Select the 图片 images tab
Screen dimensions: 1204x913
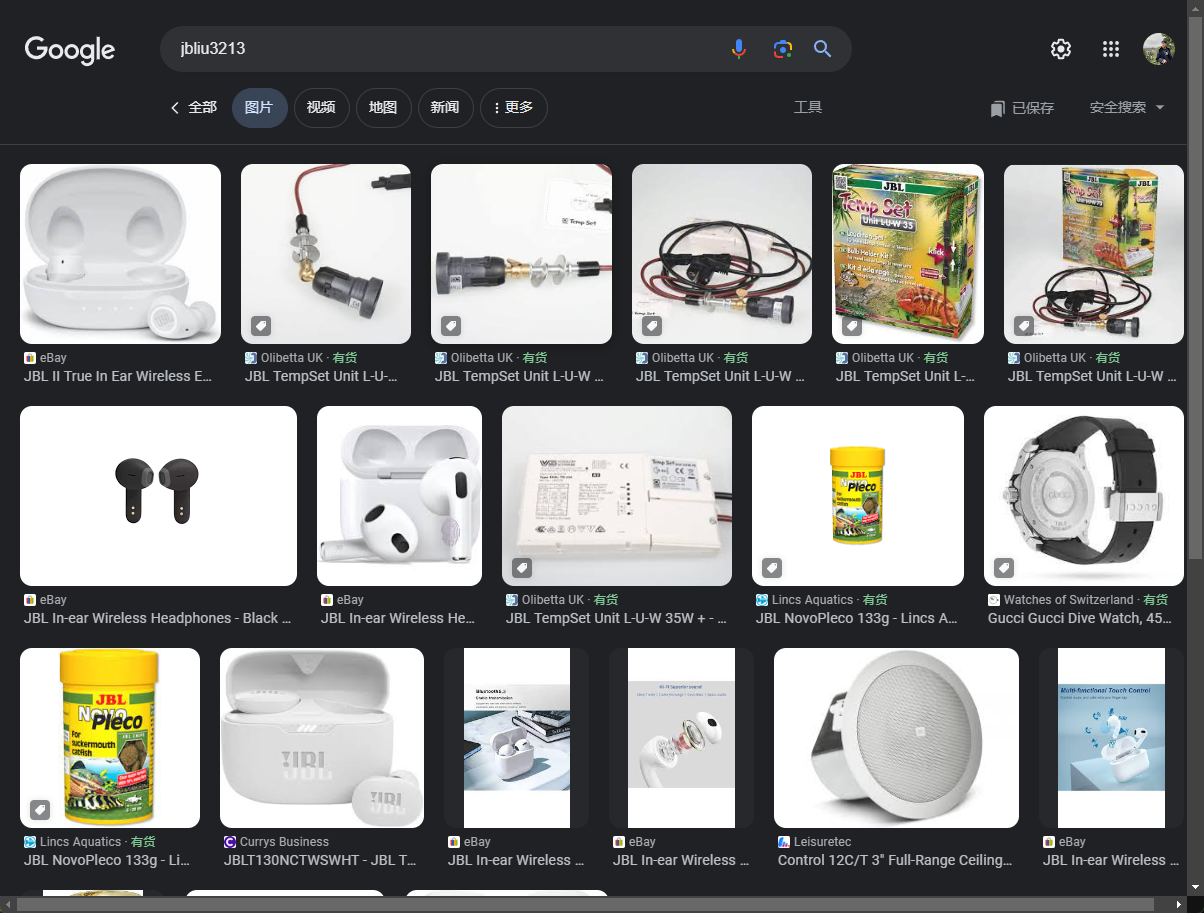[259, 108]
